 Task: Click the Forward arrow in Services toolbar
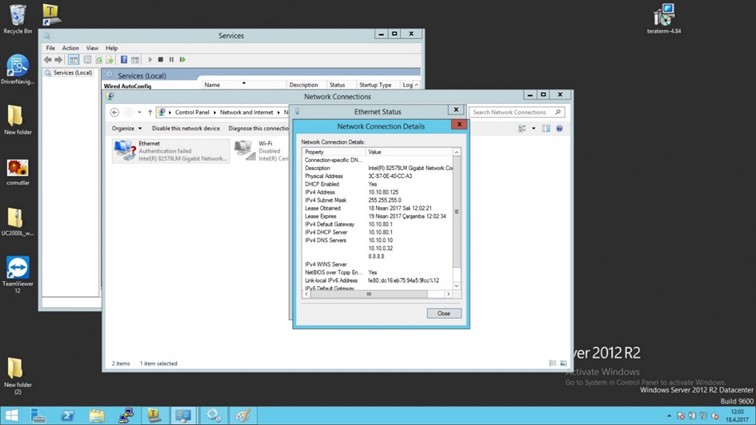[58, 60]
